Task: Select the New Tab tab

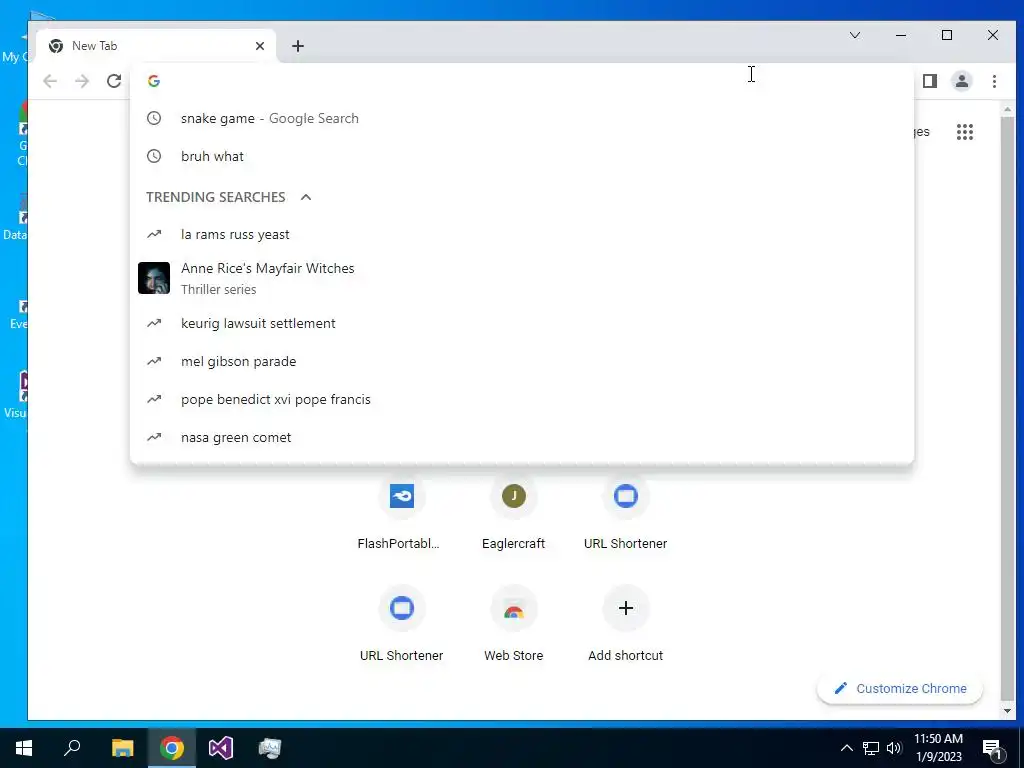Action: coord(156,46)
